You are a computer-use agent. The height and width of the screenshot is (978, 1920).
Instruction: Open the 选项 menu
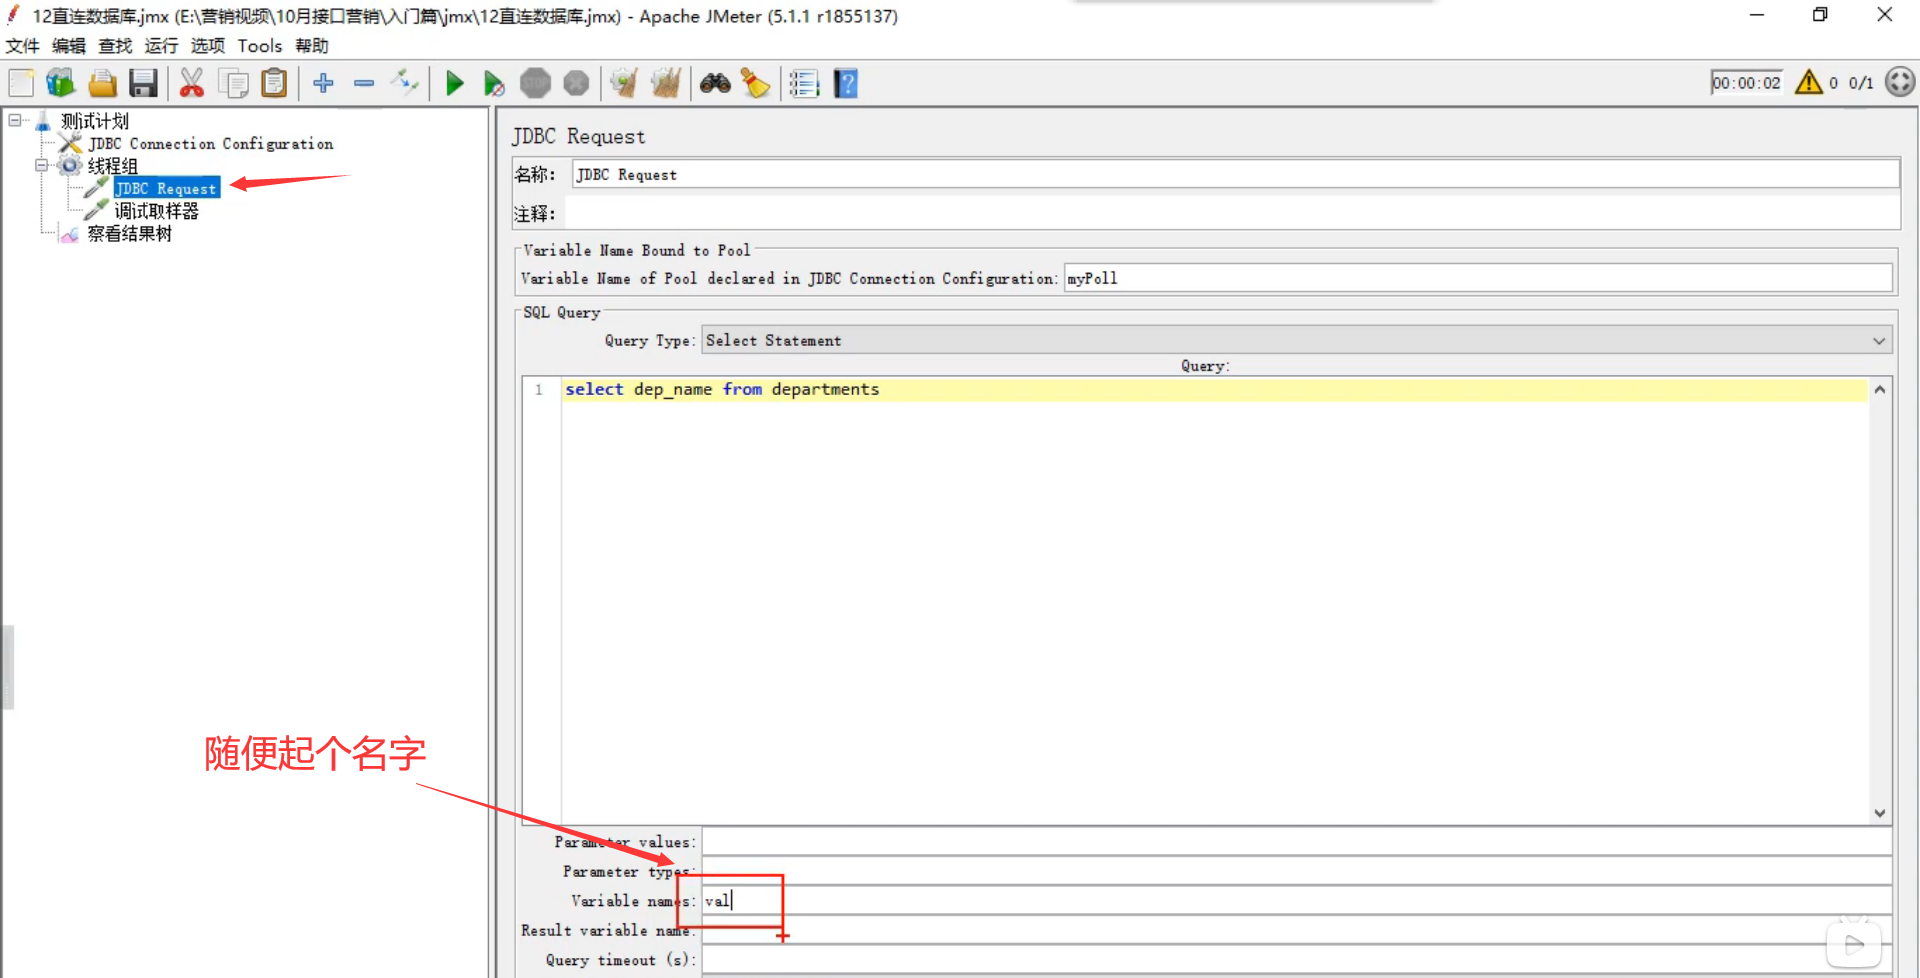point(208,46)
